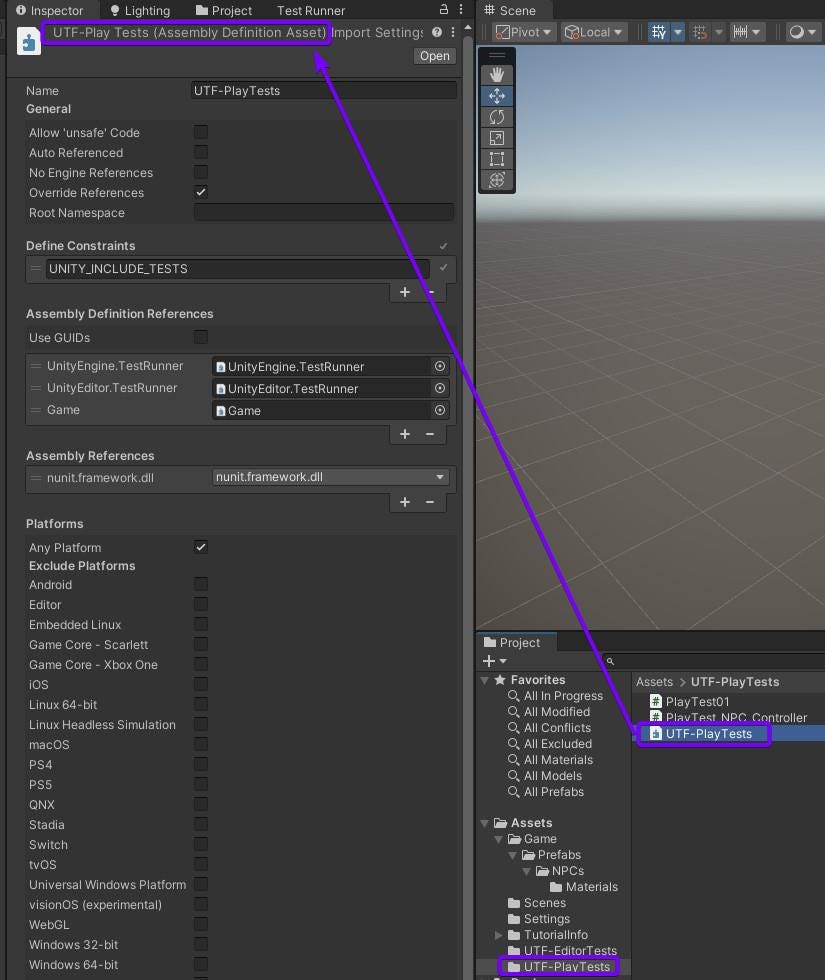Screen dimensions: 825x980
Task: Remove the nunit assembly reference
Action: (430, 502)
